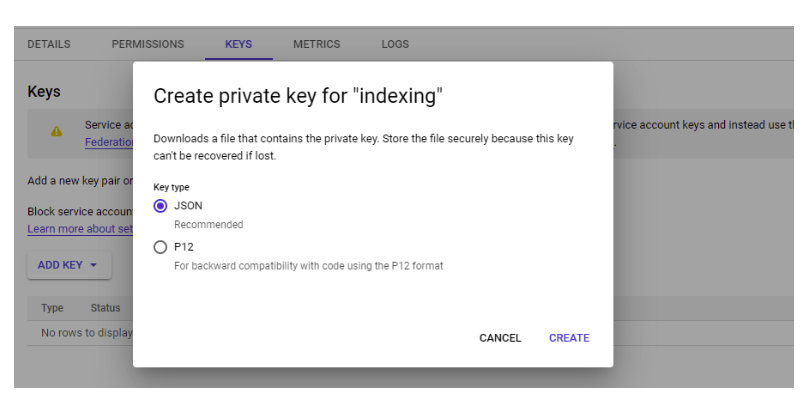809x411 pixels.
Task: Cancel the create private key dialog
Action: (x=500, y=338)
